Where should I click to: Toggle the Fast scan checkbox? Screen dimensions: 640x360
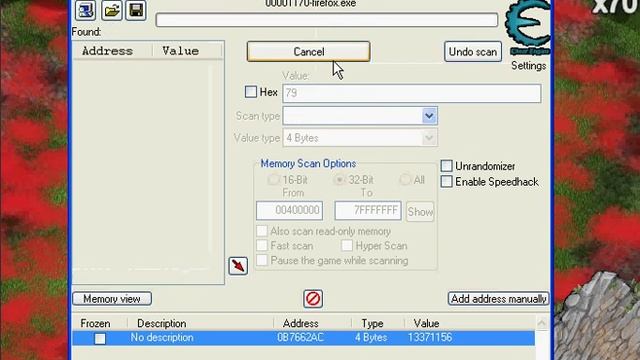click(x=262, y=246)
